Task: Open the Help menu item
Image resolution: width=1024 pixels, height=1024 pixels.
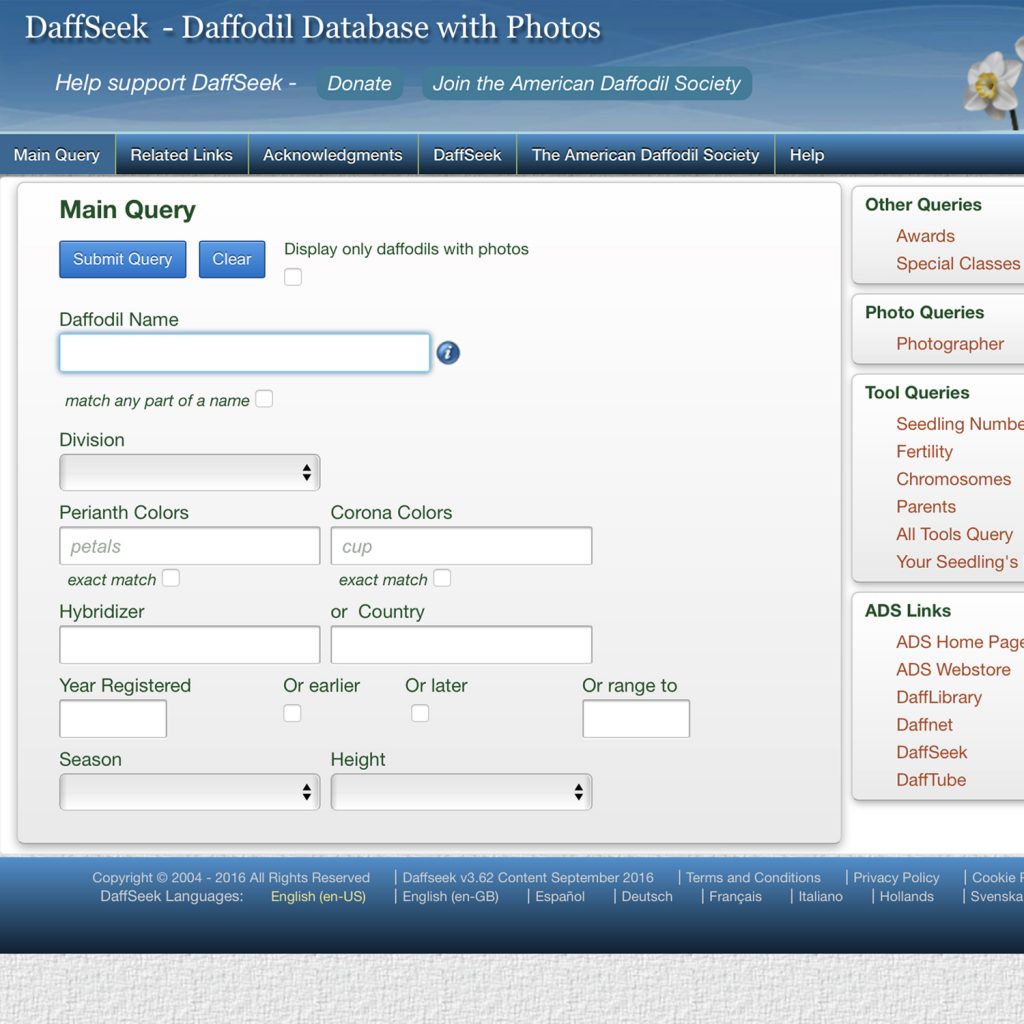Action: pos(807,155)
